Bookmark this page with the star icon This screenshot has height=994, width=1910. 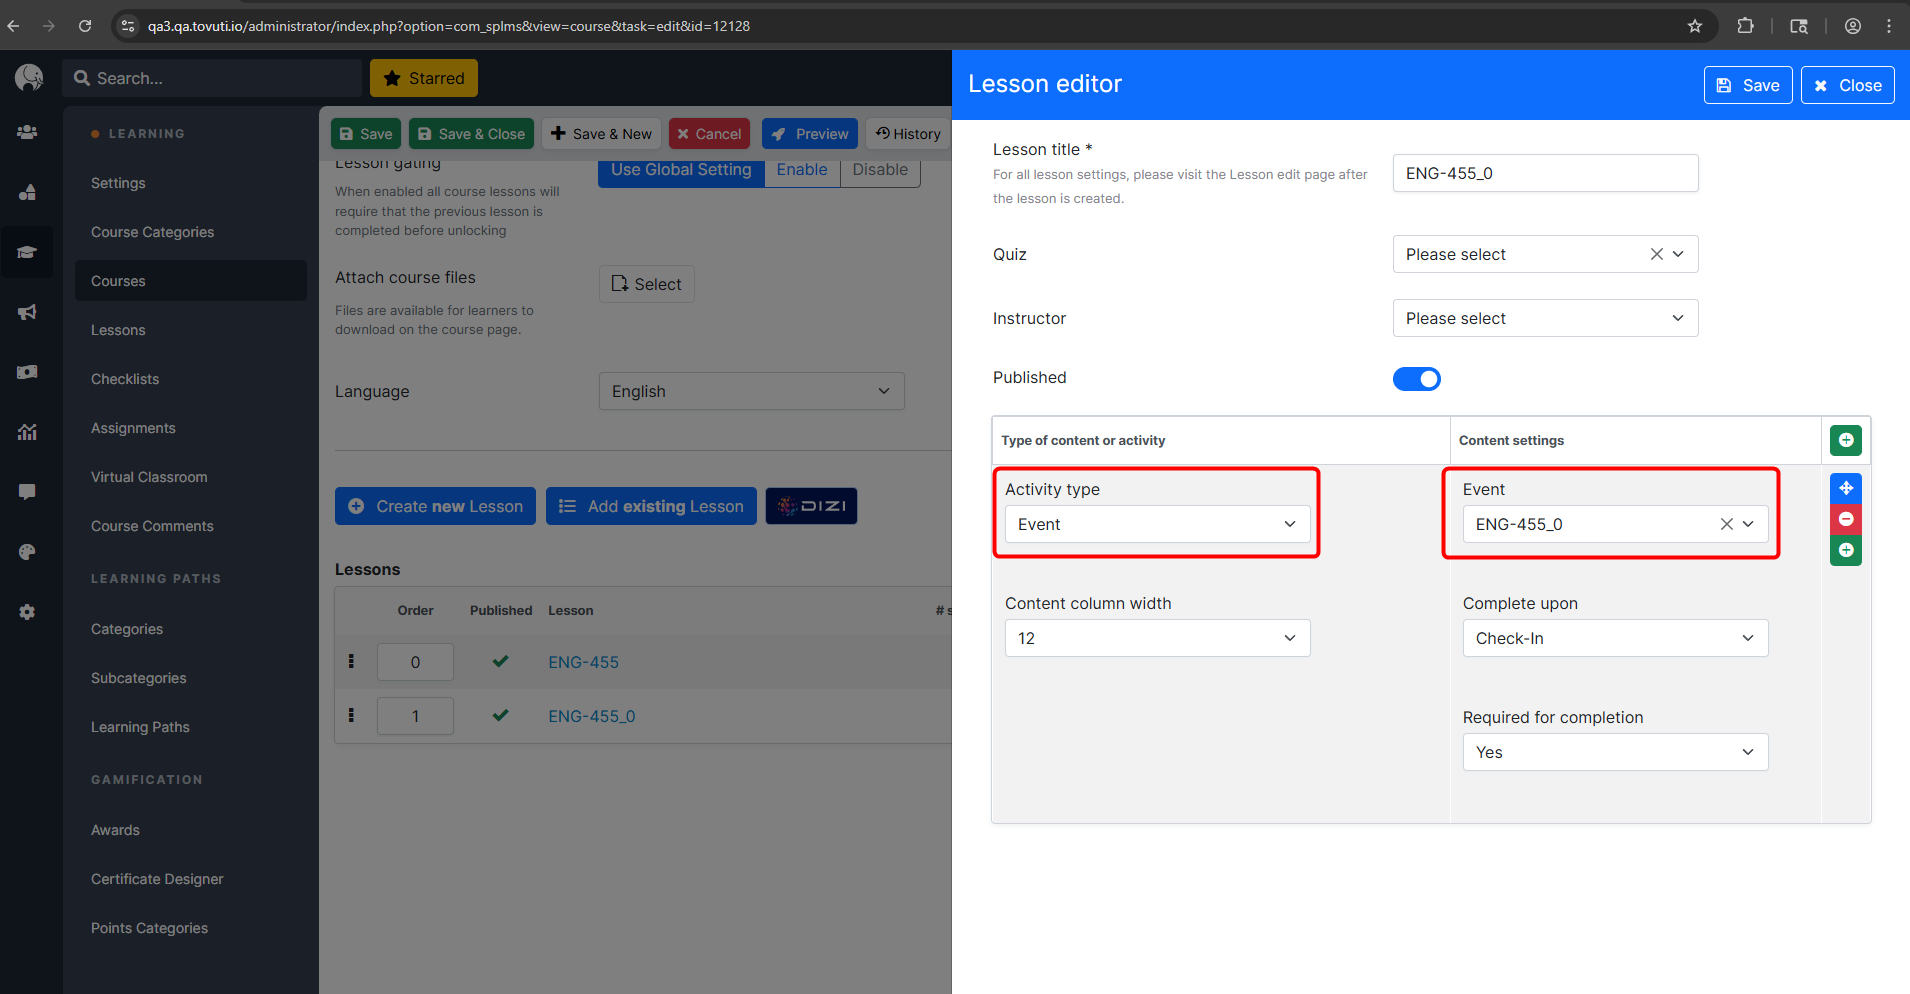coord(1695,26)
